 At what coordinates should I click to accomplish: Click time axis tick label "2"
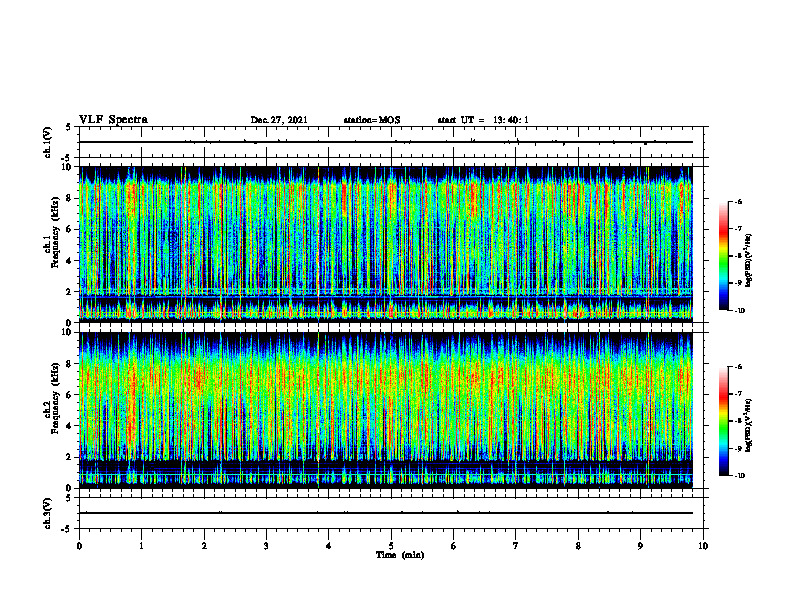(x=204, y=546)
